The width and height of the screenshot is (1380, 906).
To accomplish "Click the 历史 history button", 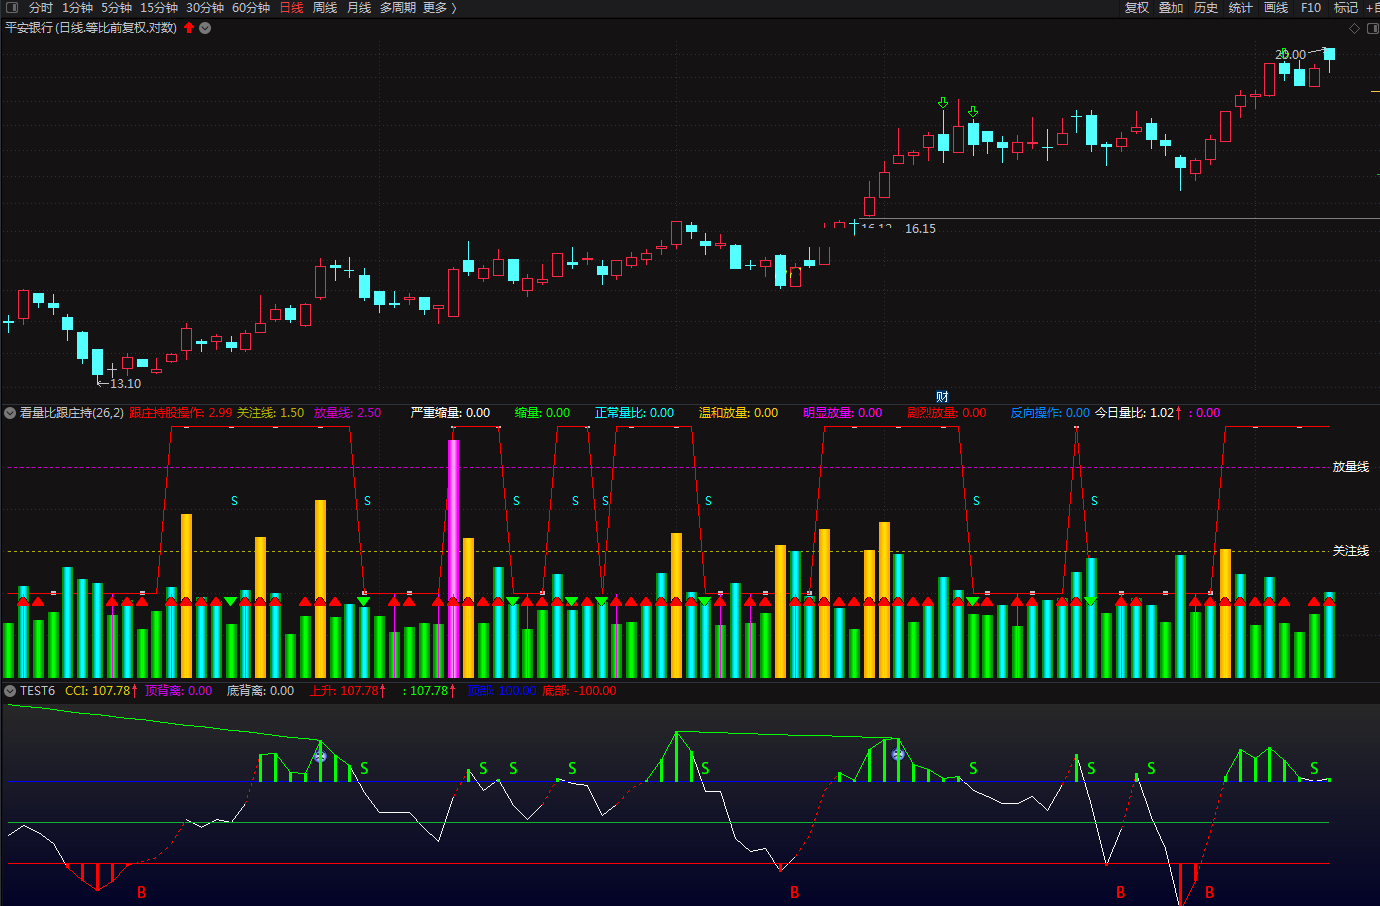I will pyautogui.click(x=1206, y=8).
